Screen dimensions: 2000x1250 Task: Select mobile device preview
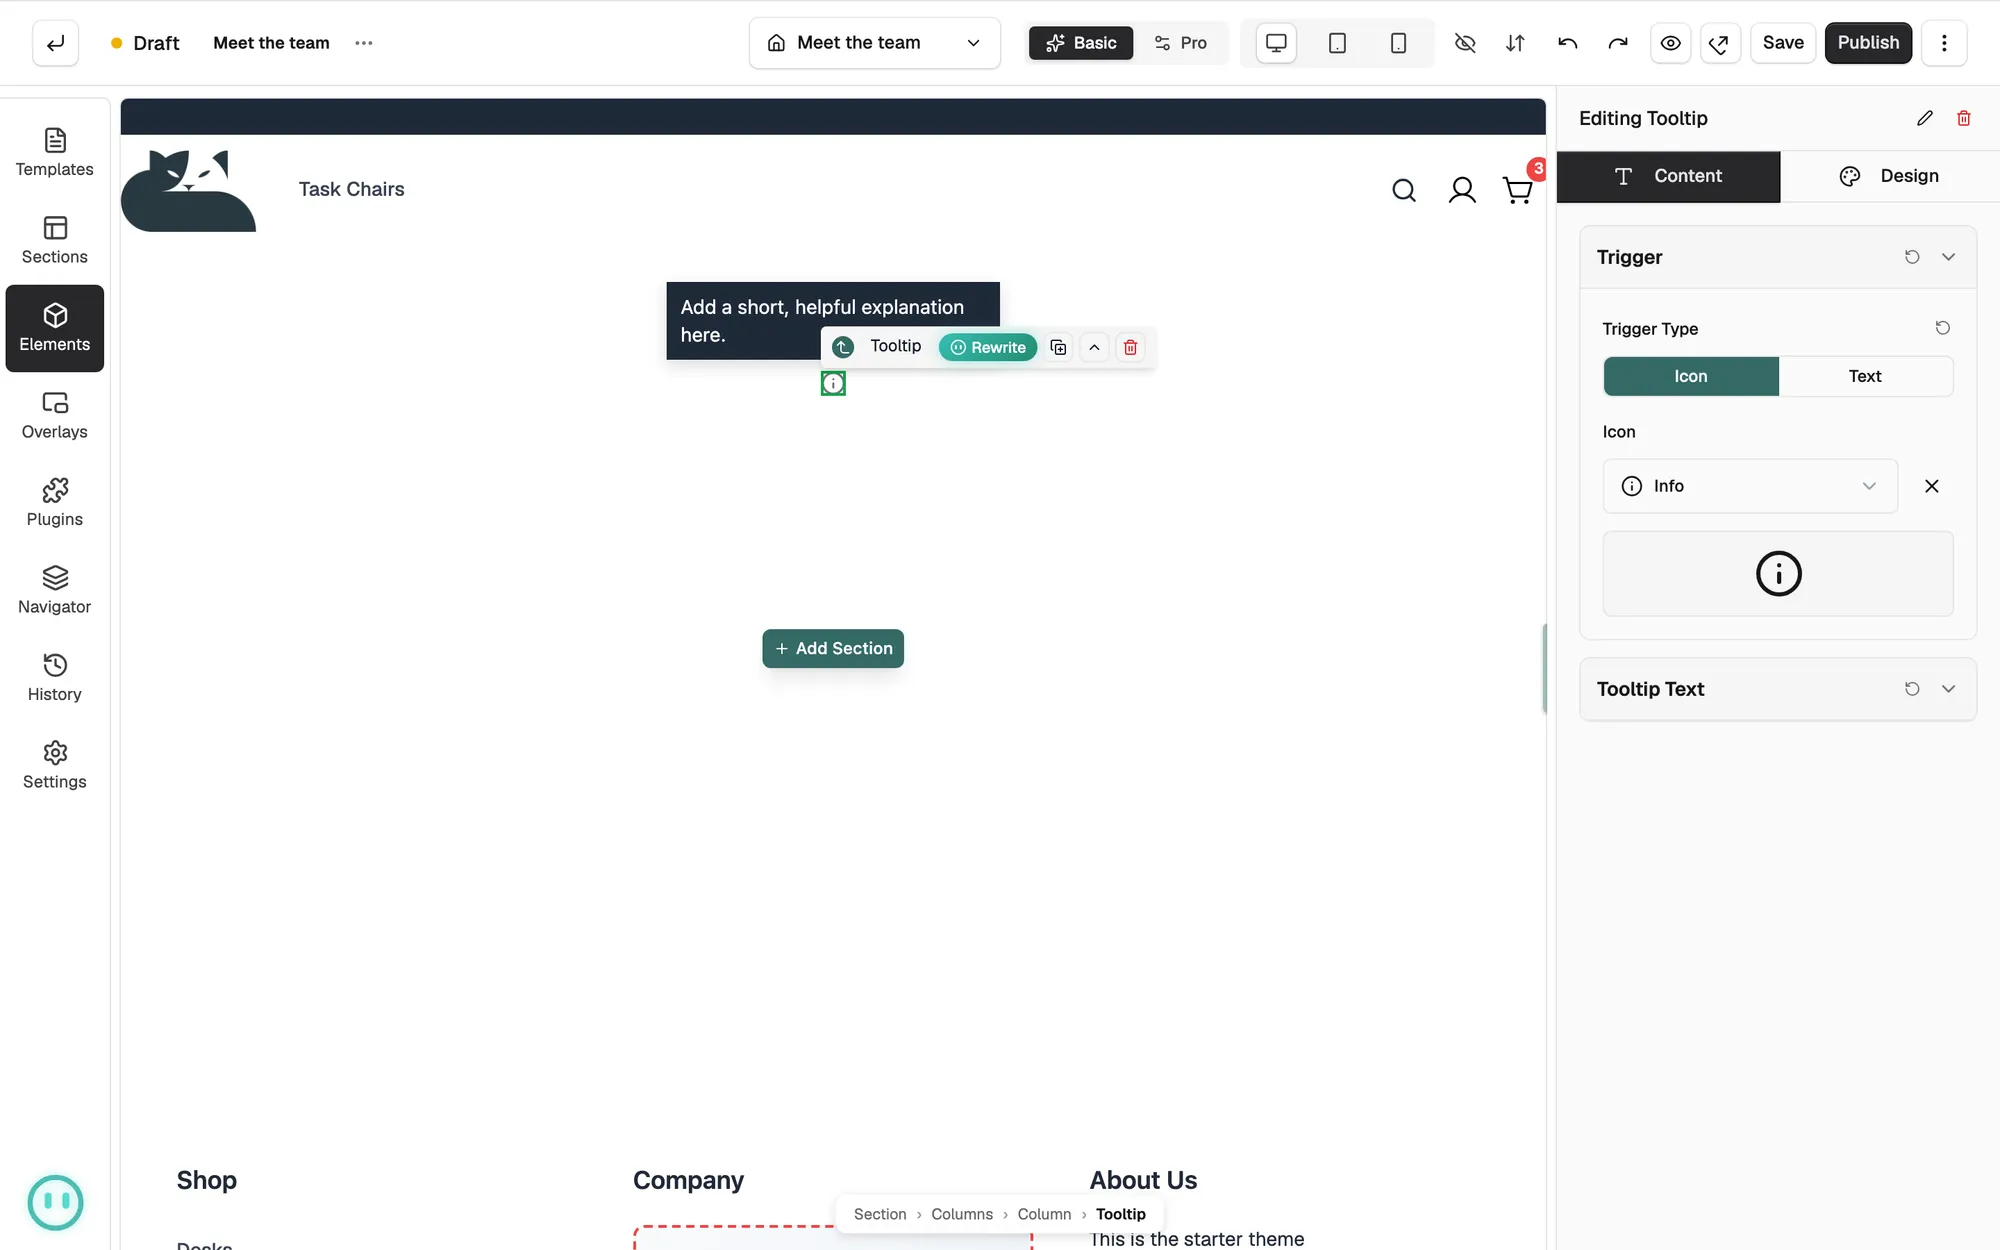1398,43
